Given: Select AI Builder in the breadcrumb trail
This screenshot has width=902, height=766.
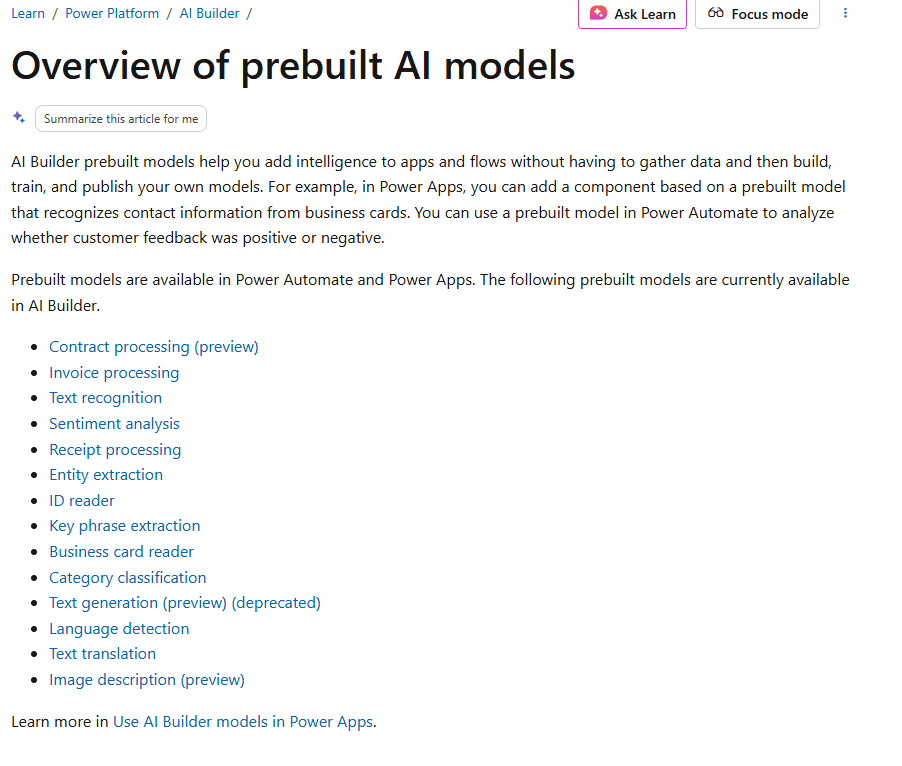Looking at the screenshot, I should click(x=209, y=13).
